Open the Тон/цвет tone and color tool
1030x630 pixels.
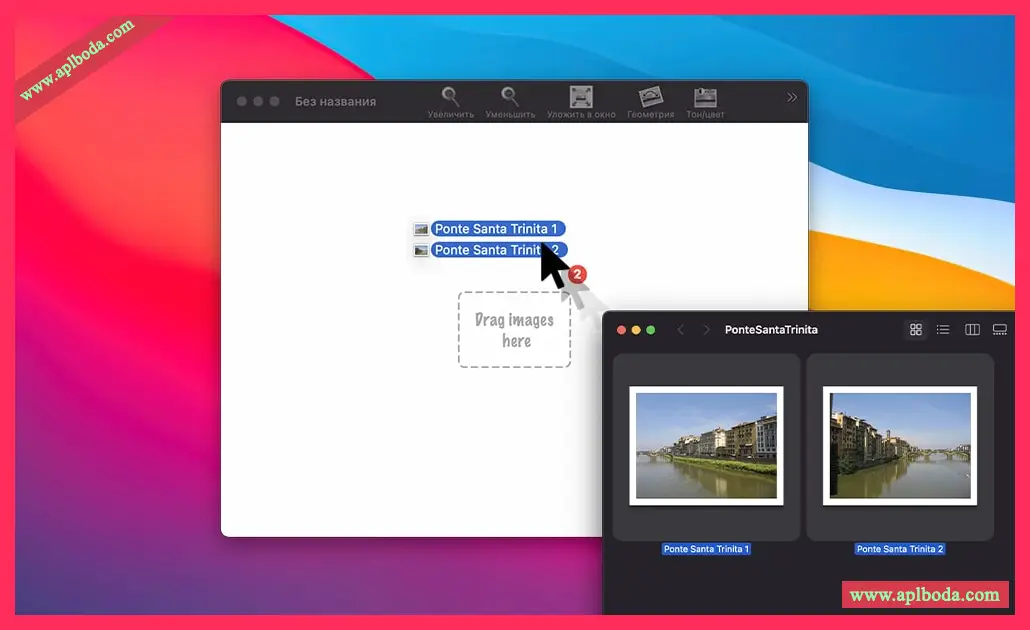[705, 102]
